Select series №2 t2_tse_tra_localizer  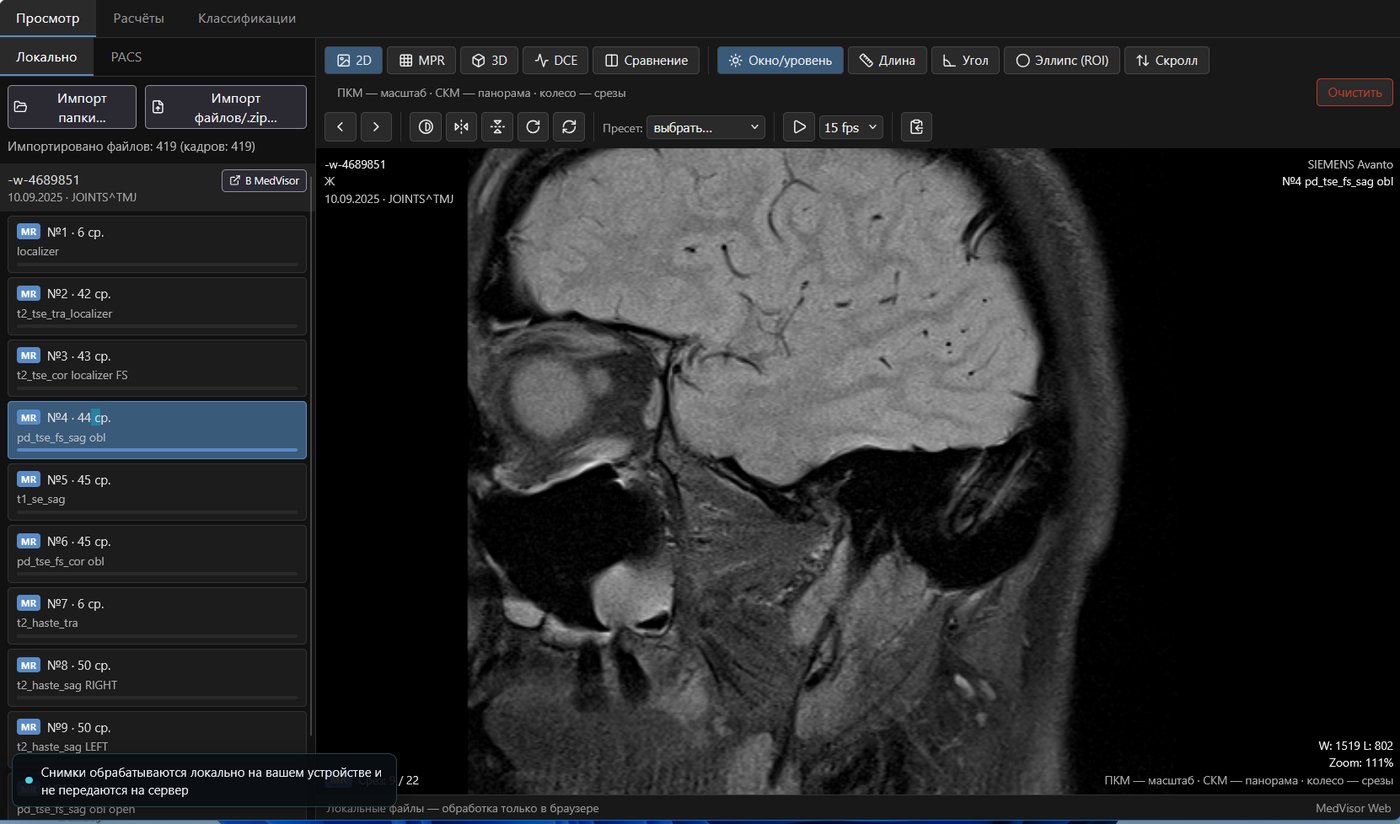click(157, 305)
